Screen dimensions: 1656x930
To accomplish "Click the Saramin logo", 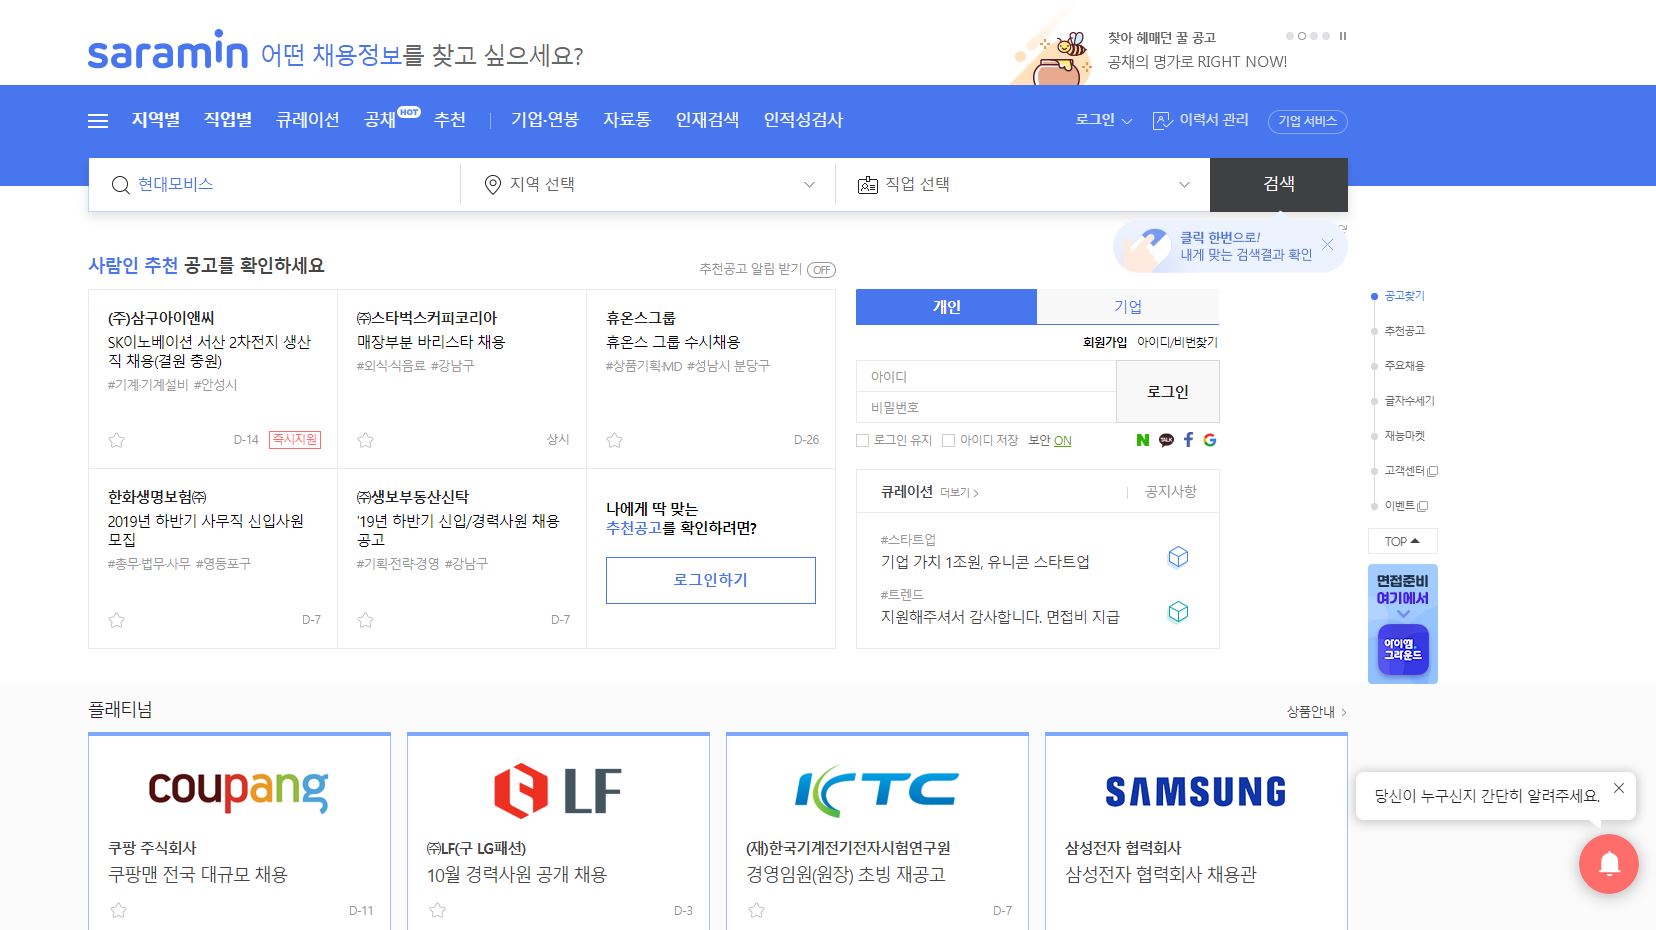I will (x=168, y=50).
